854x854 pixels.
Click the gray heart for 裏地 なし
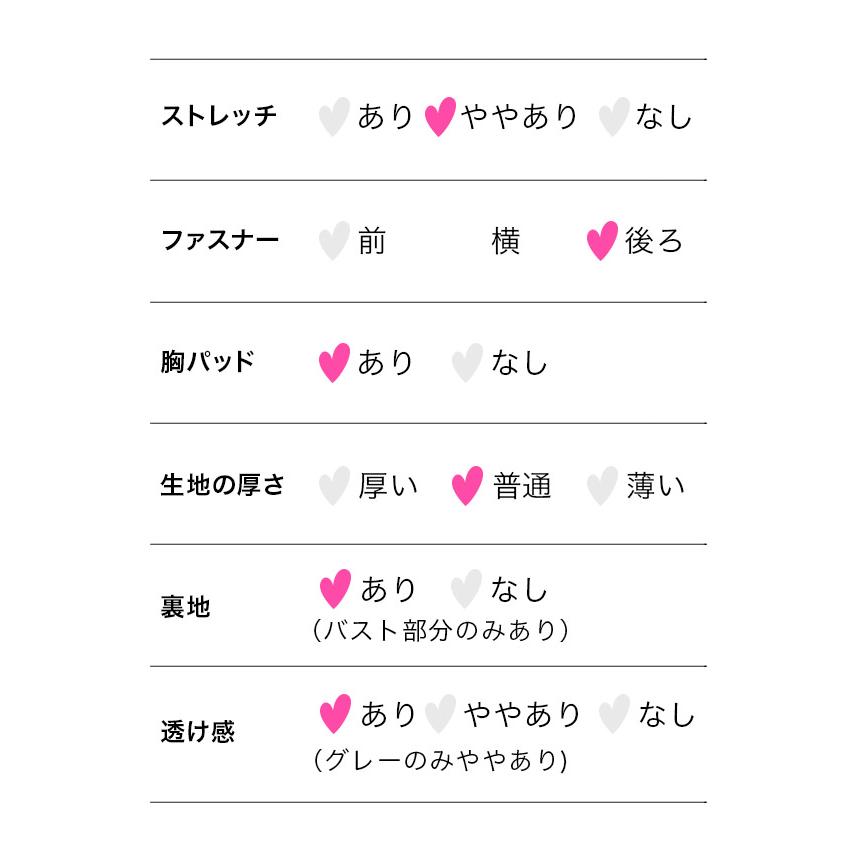[467, 589]
